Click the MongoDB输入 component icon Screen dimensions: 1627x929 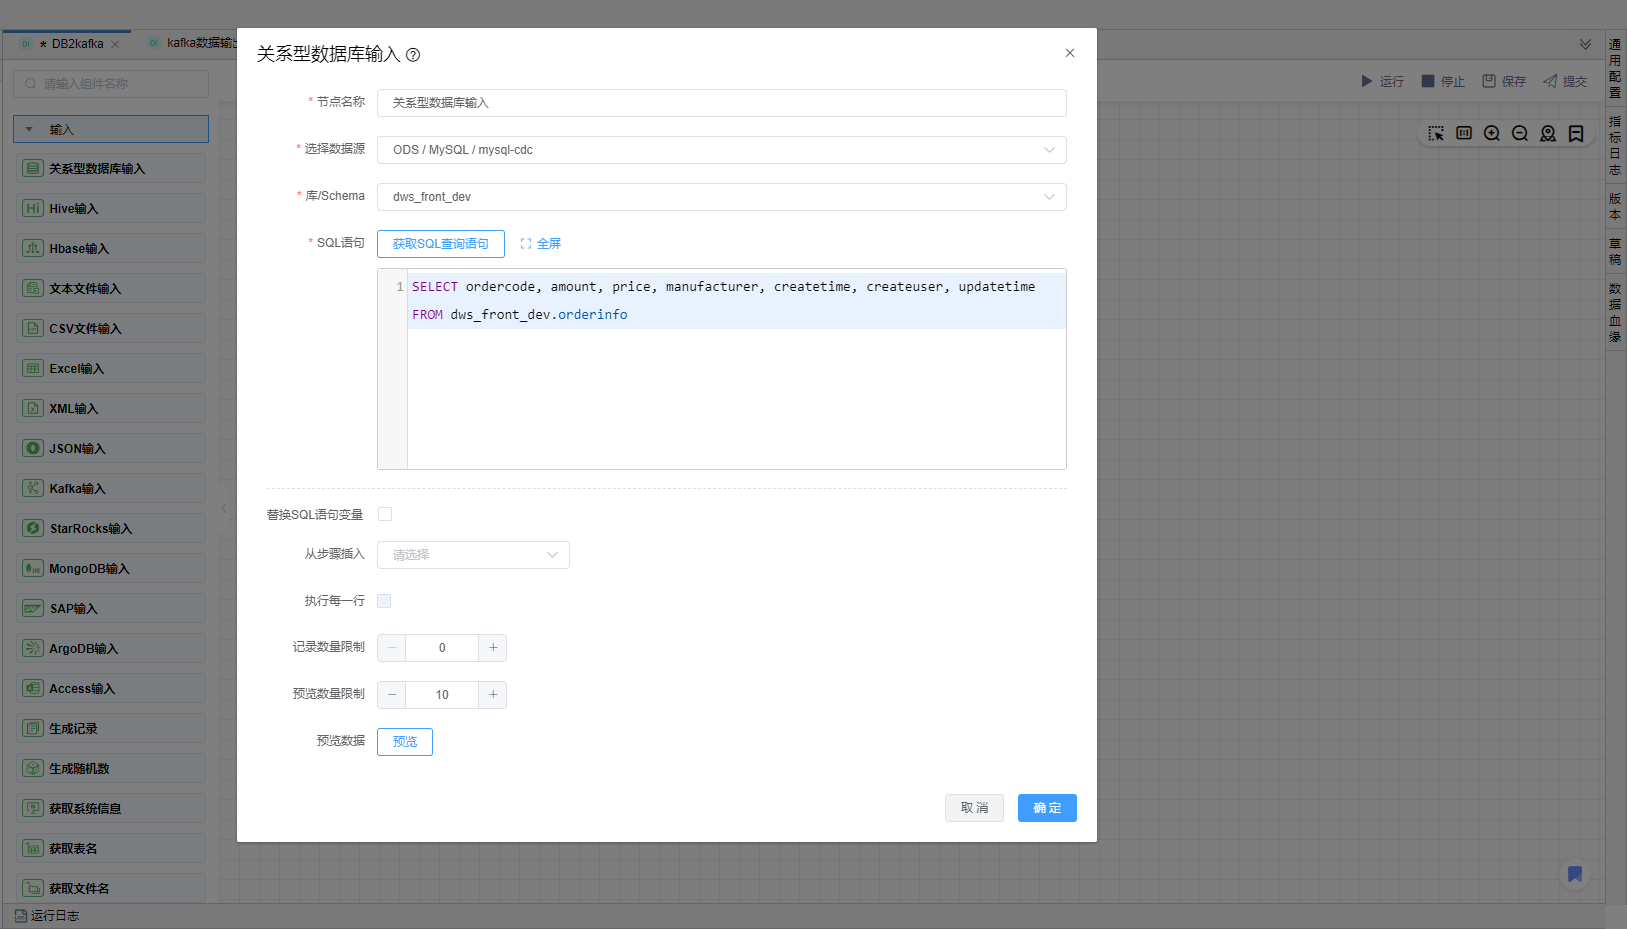pyautogui.click(x=33, y=568)
